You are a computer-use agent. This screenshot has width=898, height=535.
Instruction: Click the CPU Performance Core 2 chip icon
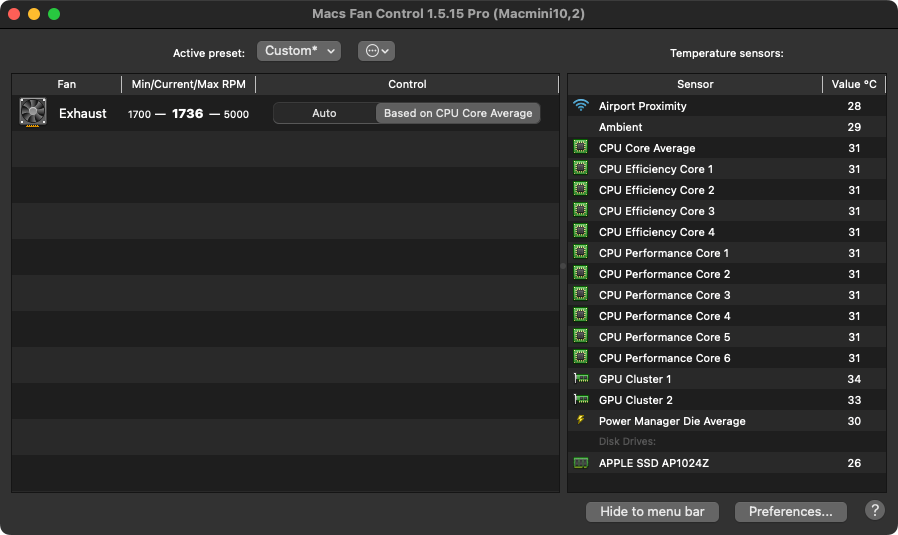581,273
